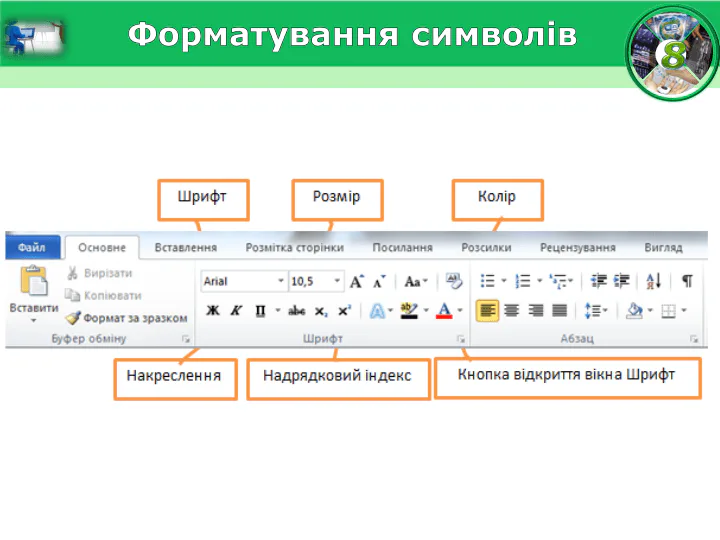Click the Clear Formatting eraser icon
This screenshot has height=540, width=720.
coord(452,282)
